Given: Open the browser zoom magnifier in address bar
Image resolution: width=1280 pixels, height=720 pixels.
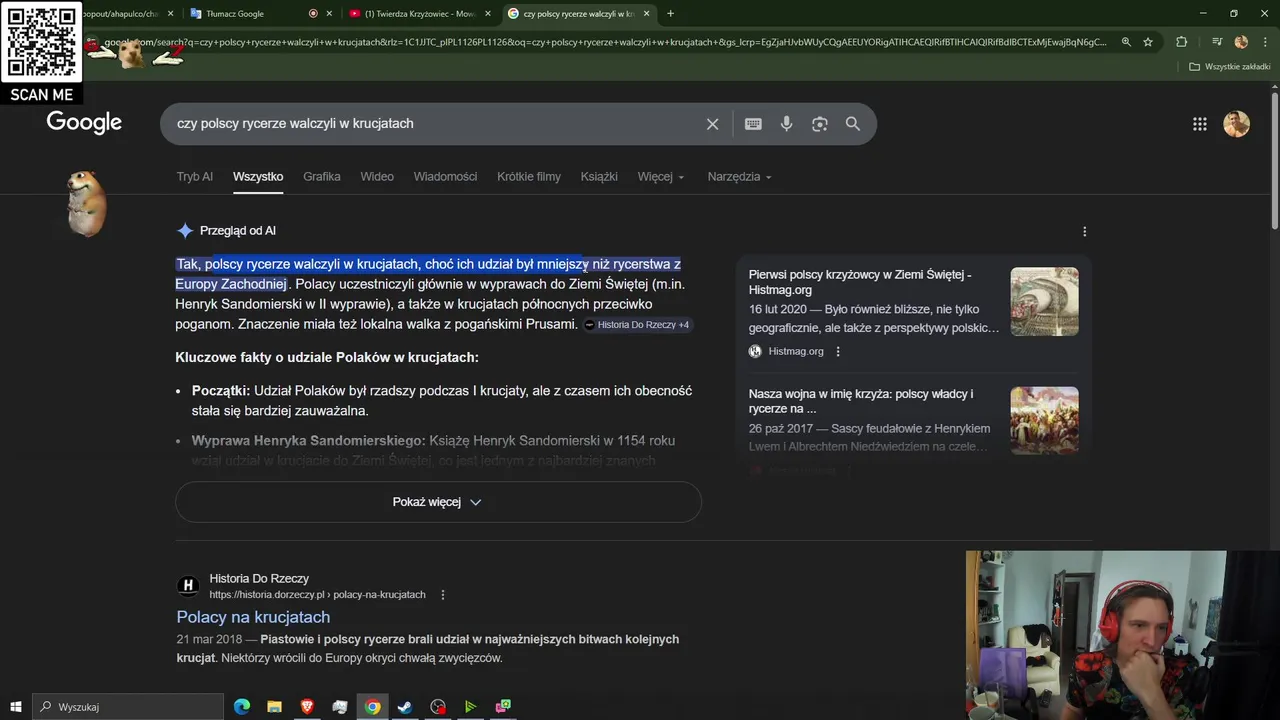Looking at the screenshot, I should point(1126,42).
